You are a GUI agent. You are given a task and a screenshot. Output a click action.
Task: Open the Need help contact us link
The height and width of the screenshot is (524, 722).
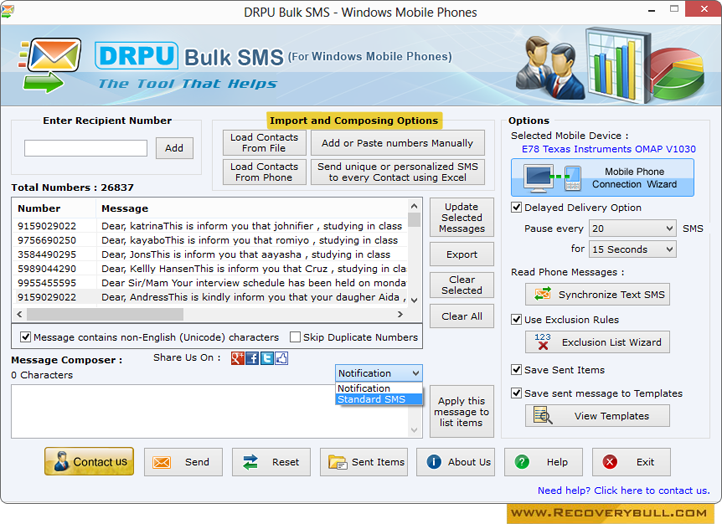click(x=623, y=490)
